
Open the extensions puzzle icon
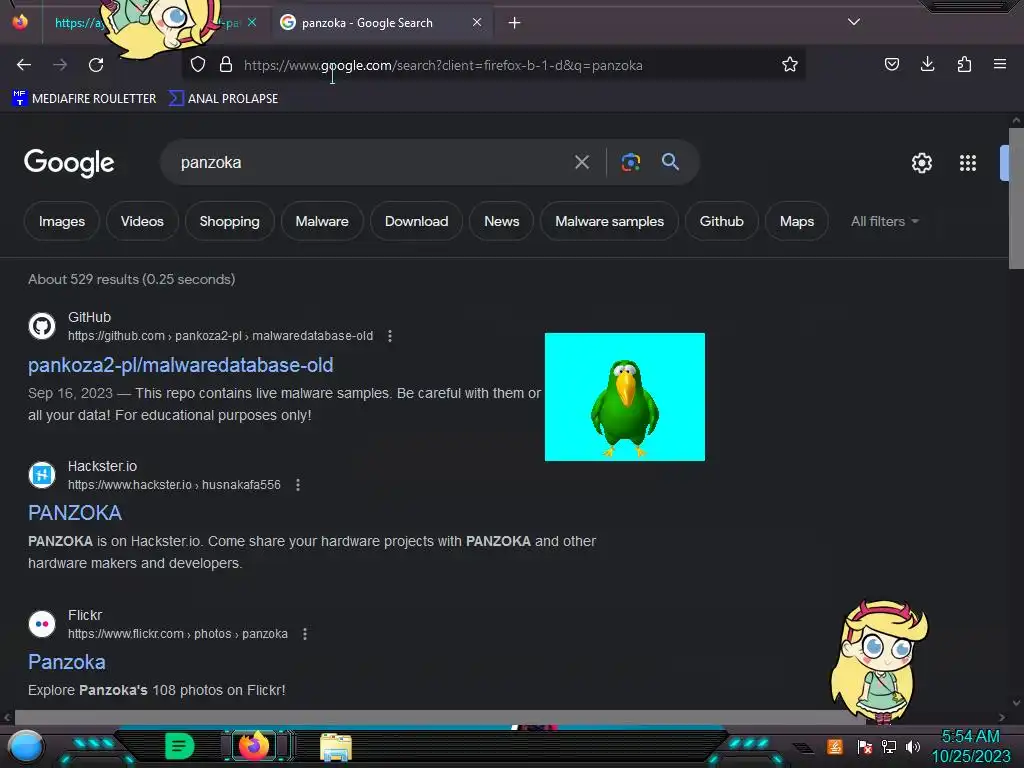coord(964,64)
